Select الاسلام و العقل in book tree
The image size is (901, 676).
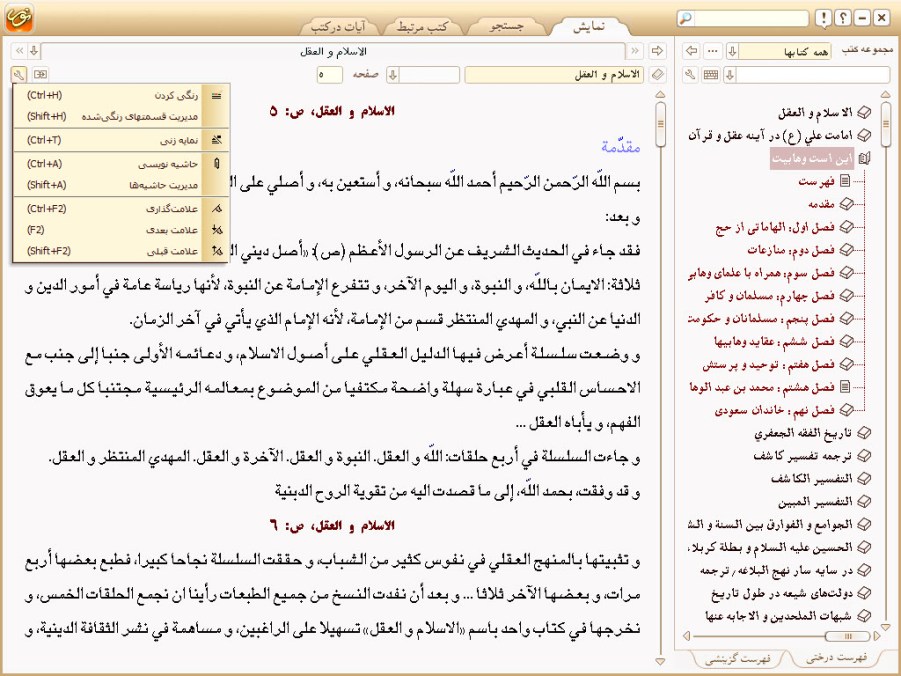(x=815, y=113)
